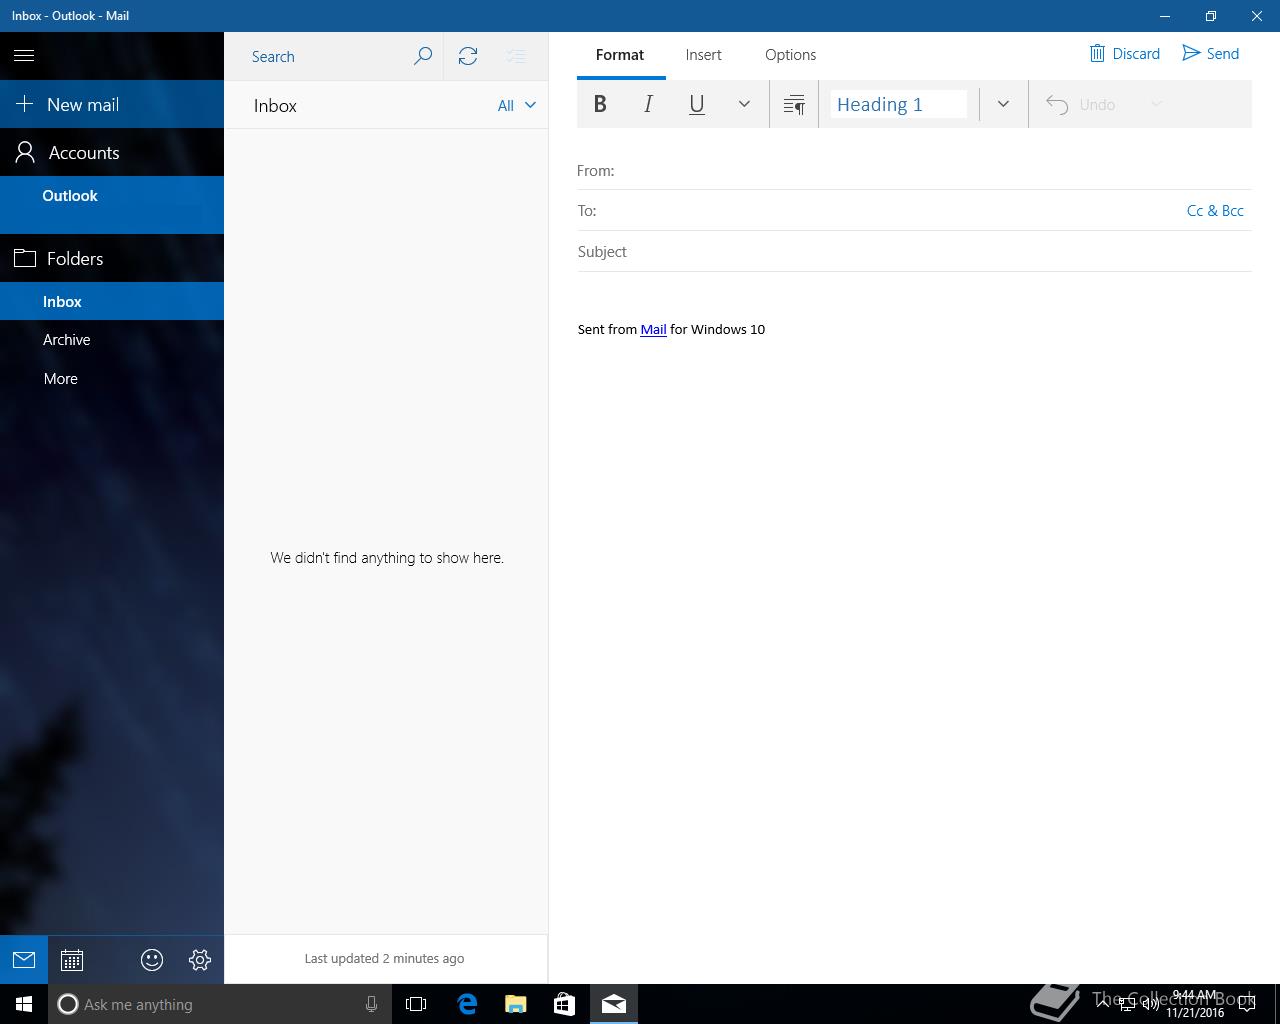Open paragraph formatting options

pos(794,104)
